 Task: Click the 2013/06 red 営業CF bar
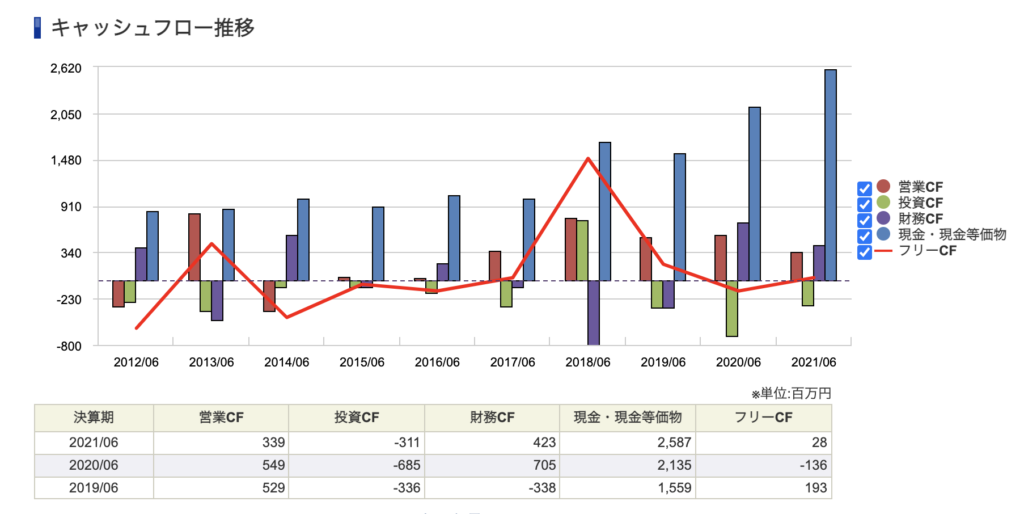(194, 248)
